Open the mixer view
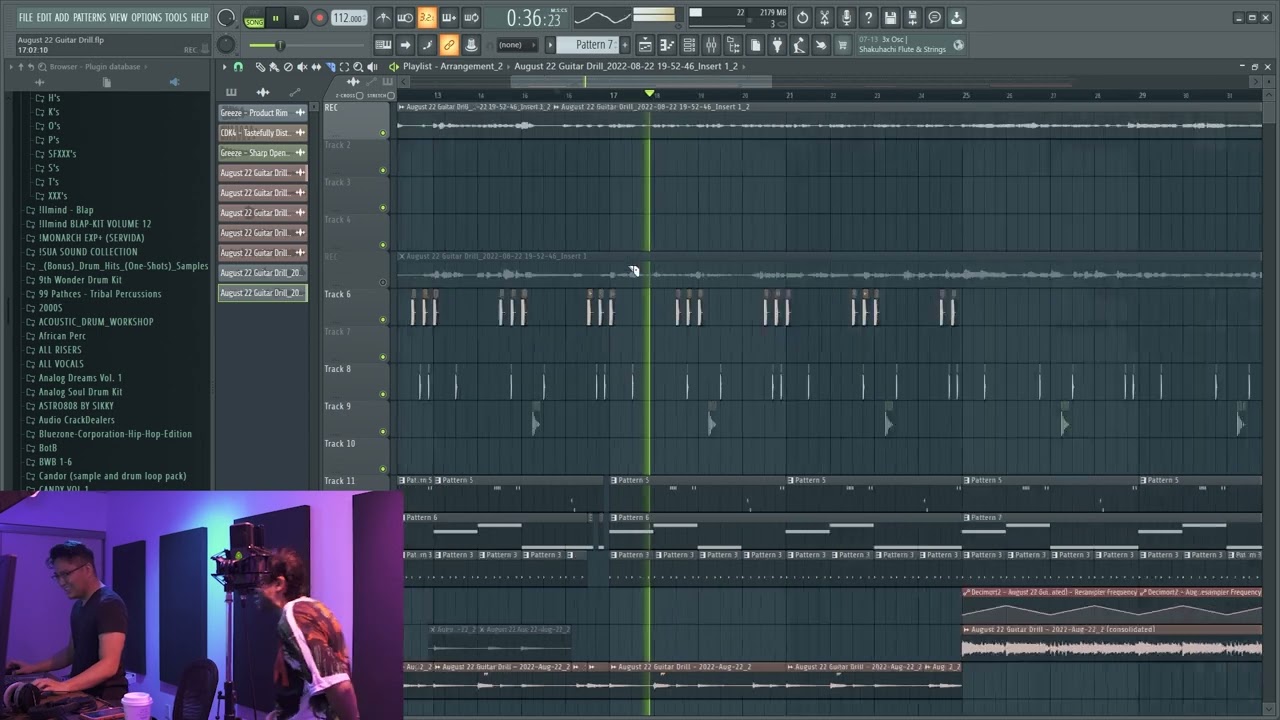Viewport: 1280px width, 720px height. [x=711, y=45]
